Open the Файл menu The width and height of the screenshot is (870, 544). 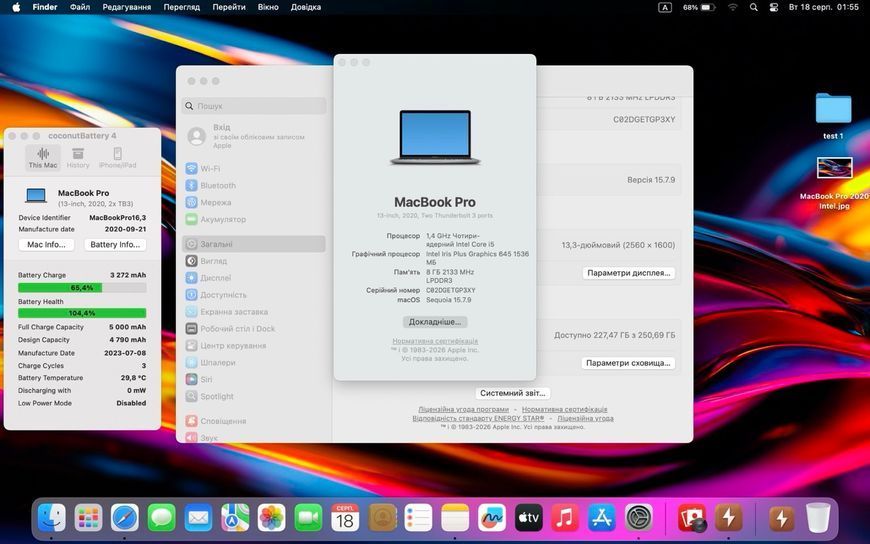[80, 7]
